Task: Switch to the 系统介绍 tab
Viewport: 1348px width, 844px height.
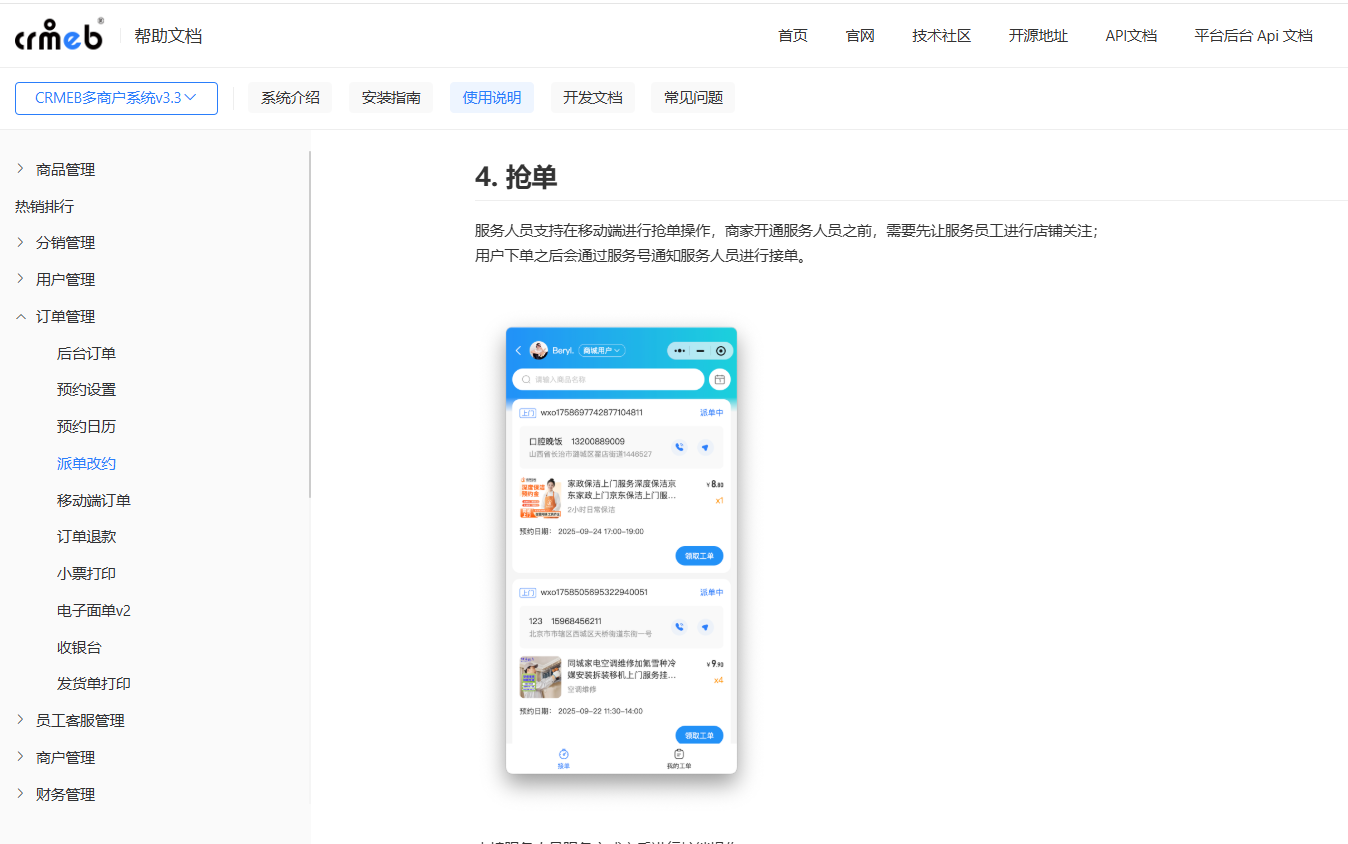Action: (x=290, y=98)
